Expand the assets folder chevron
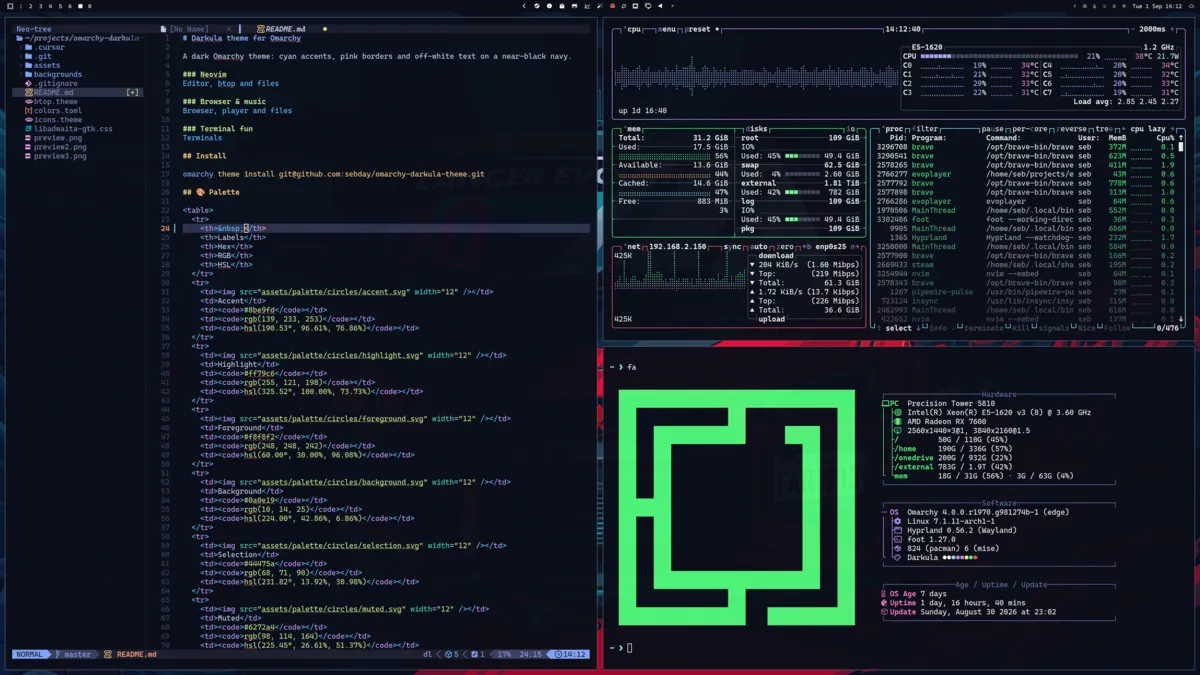The image size is (1200, 675). [21, 65]
